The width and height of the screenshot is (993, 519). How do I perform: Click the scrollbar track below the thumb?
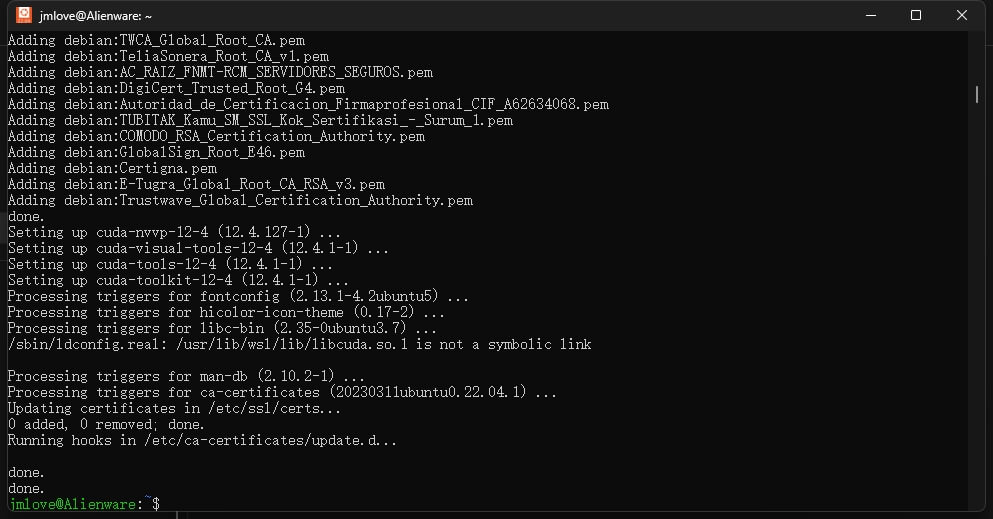(x=977, y=304)
